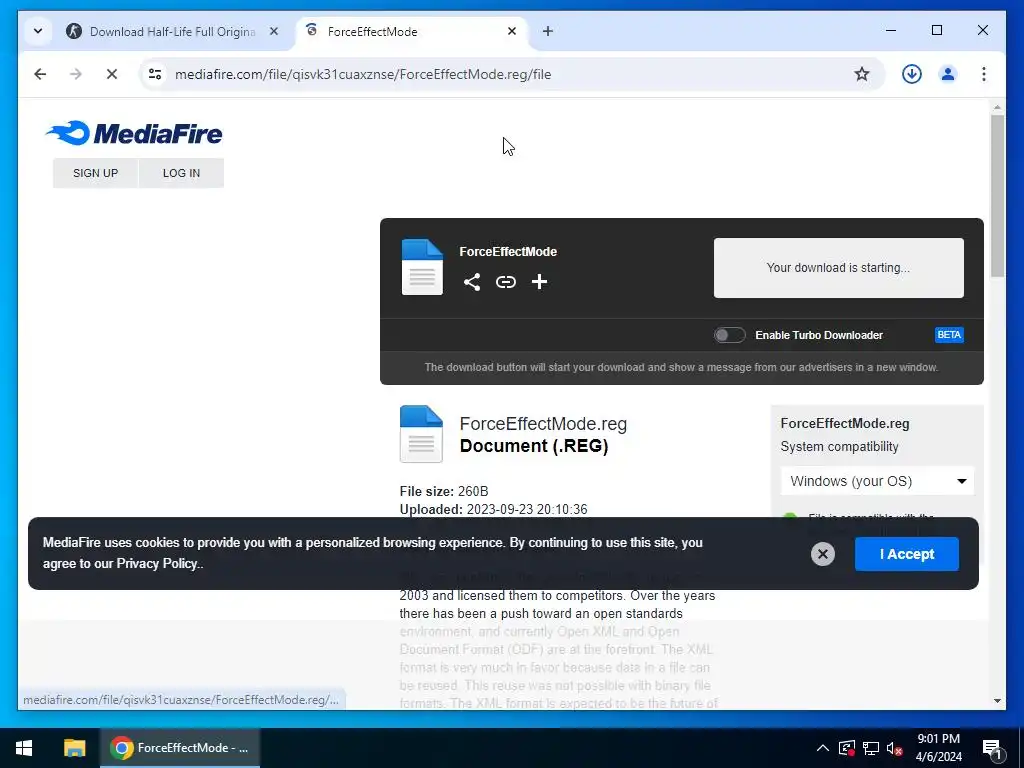Toggle Enable Turbo Downloader switch
The width and height of the screenshot is (1024, 768).
click(729, 335)
